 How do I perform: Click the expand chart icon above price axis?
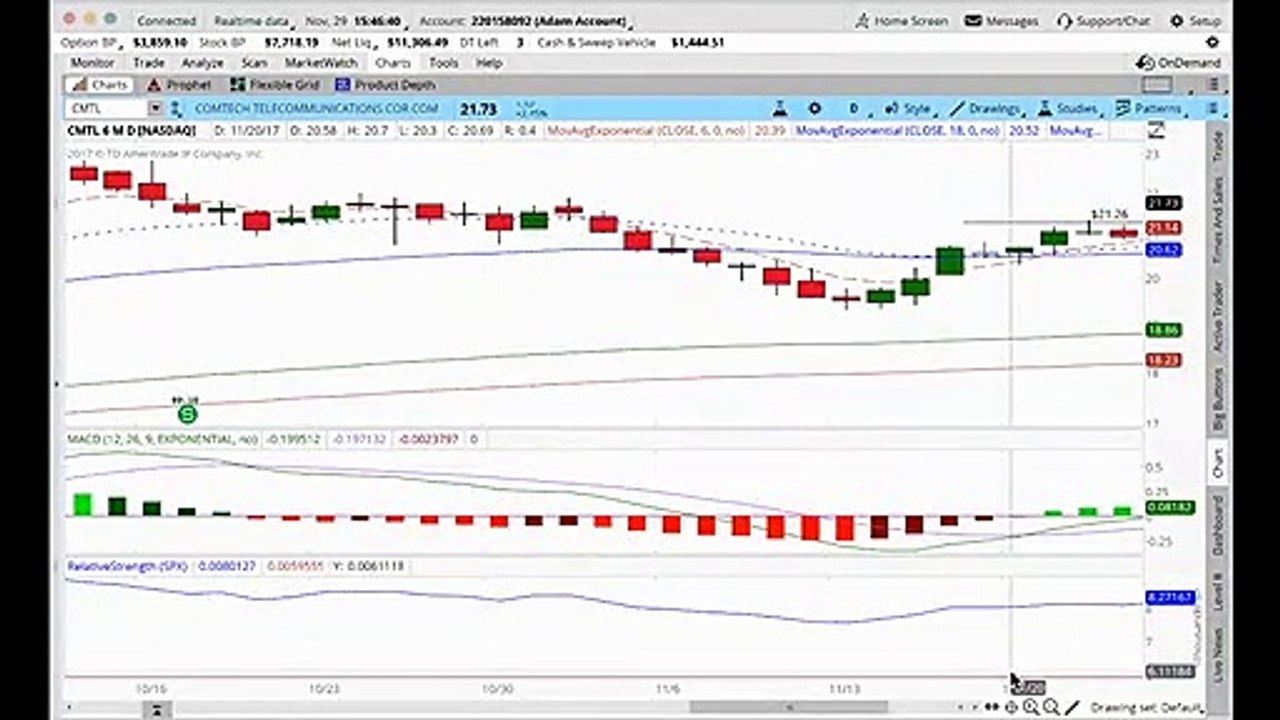click(x=1156, y=129)
